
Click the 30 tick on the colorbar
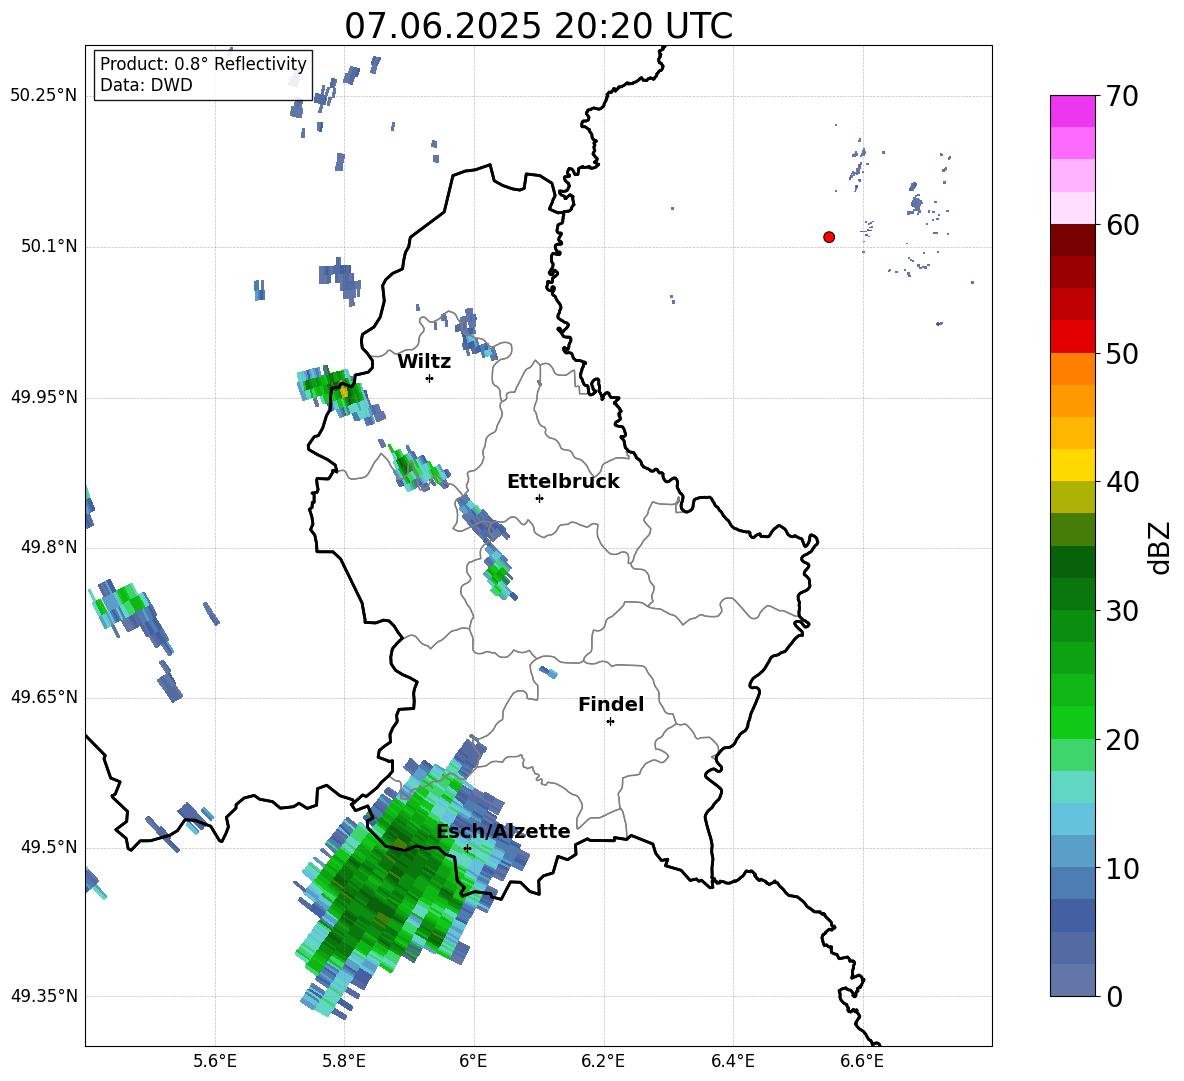tap(1122, 611)
